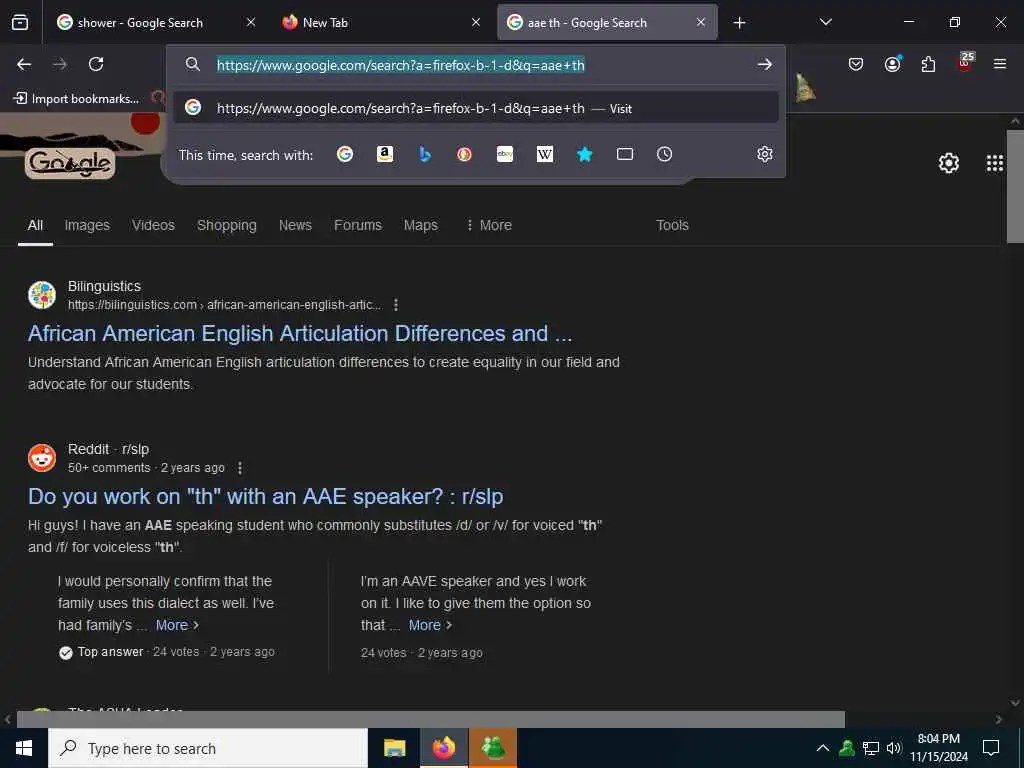Image resolution: width=1024 pixels, height=768 pixels.
Task: Open the green people app on taskbar
Action: tap(493, 748)
